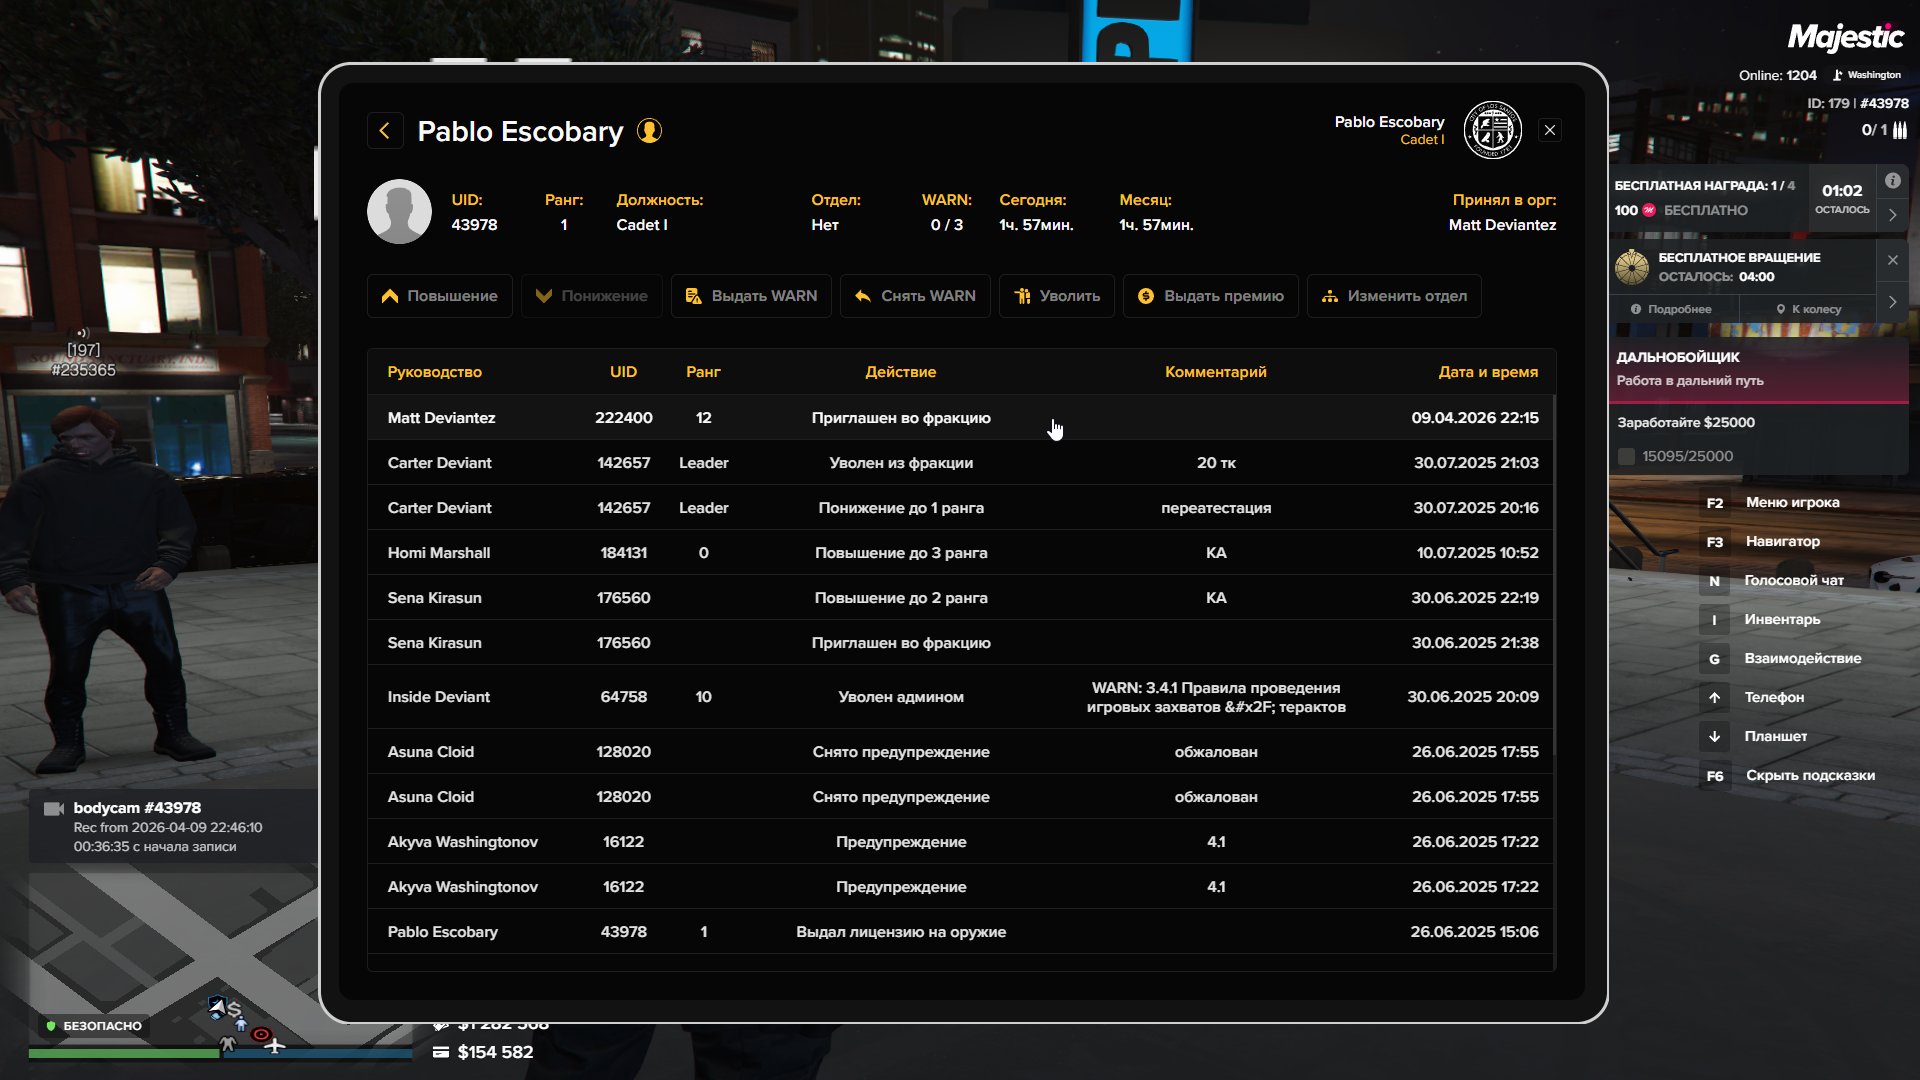Click the player avatar thumbnail
Image resolution: width=1920 pixels, height=1080 pixels.
(399, 212)
